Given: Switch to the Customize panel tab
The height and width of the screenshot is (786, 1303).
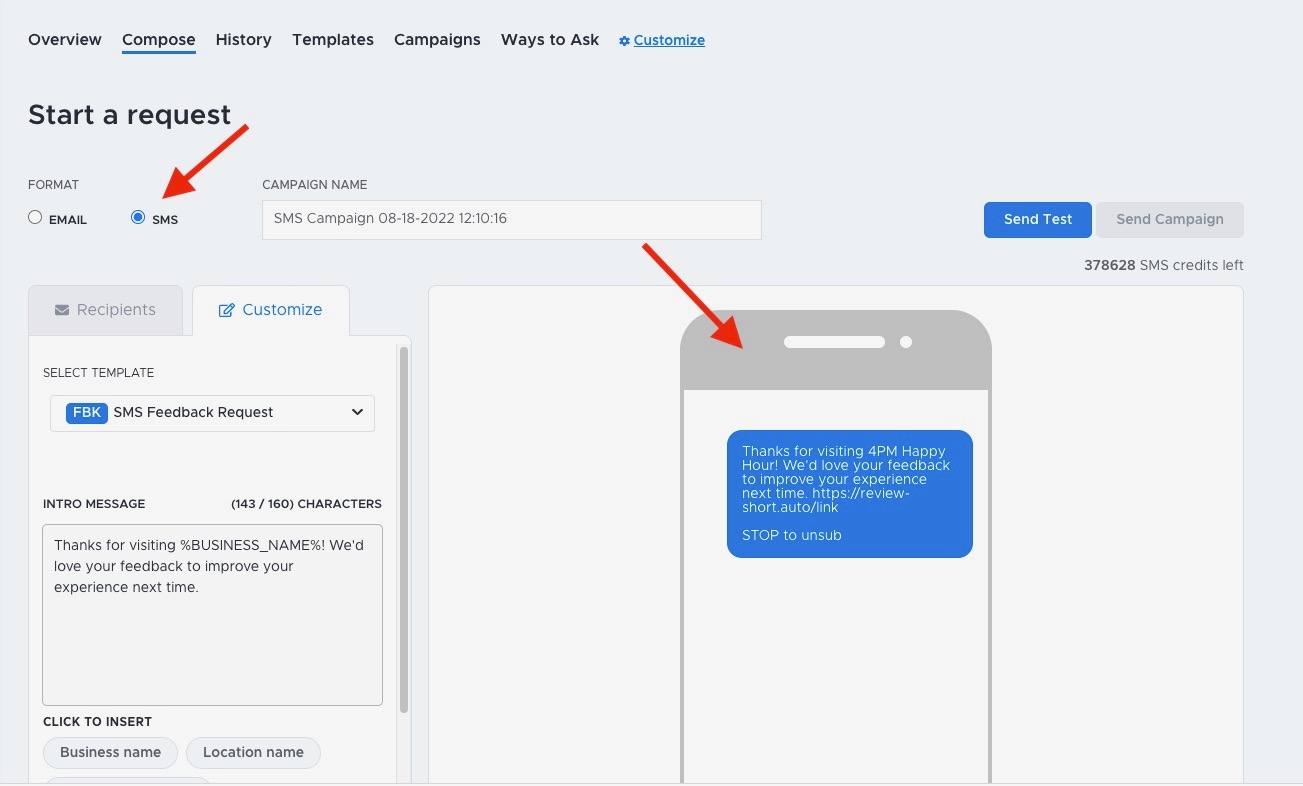Looking at the screenshot, I should tap(271, 310).
